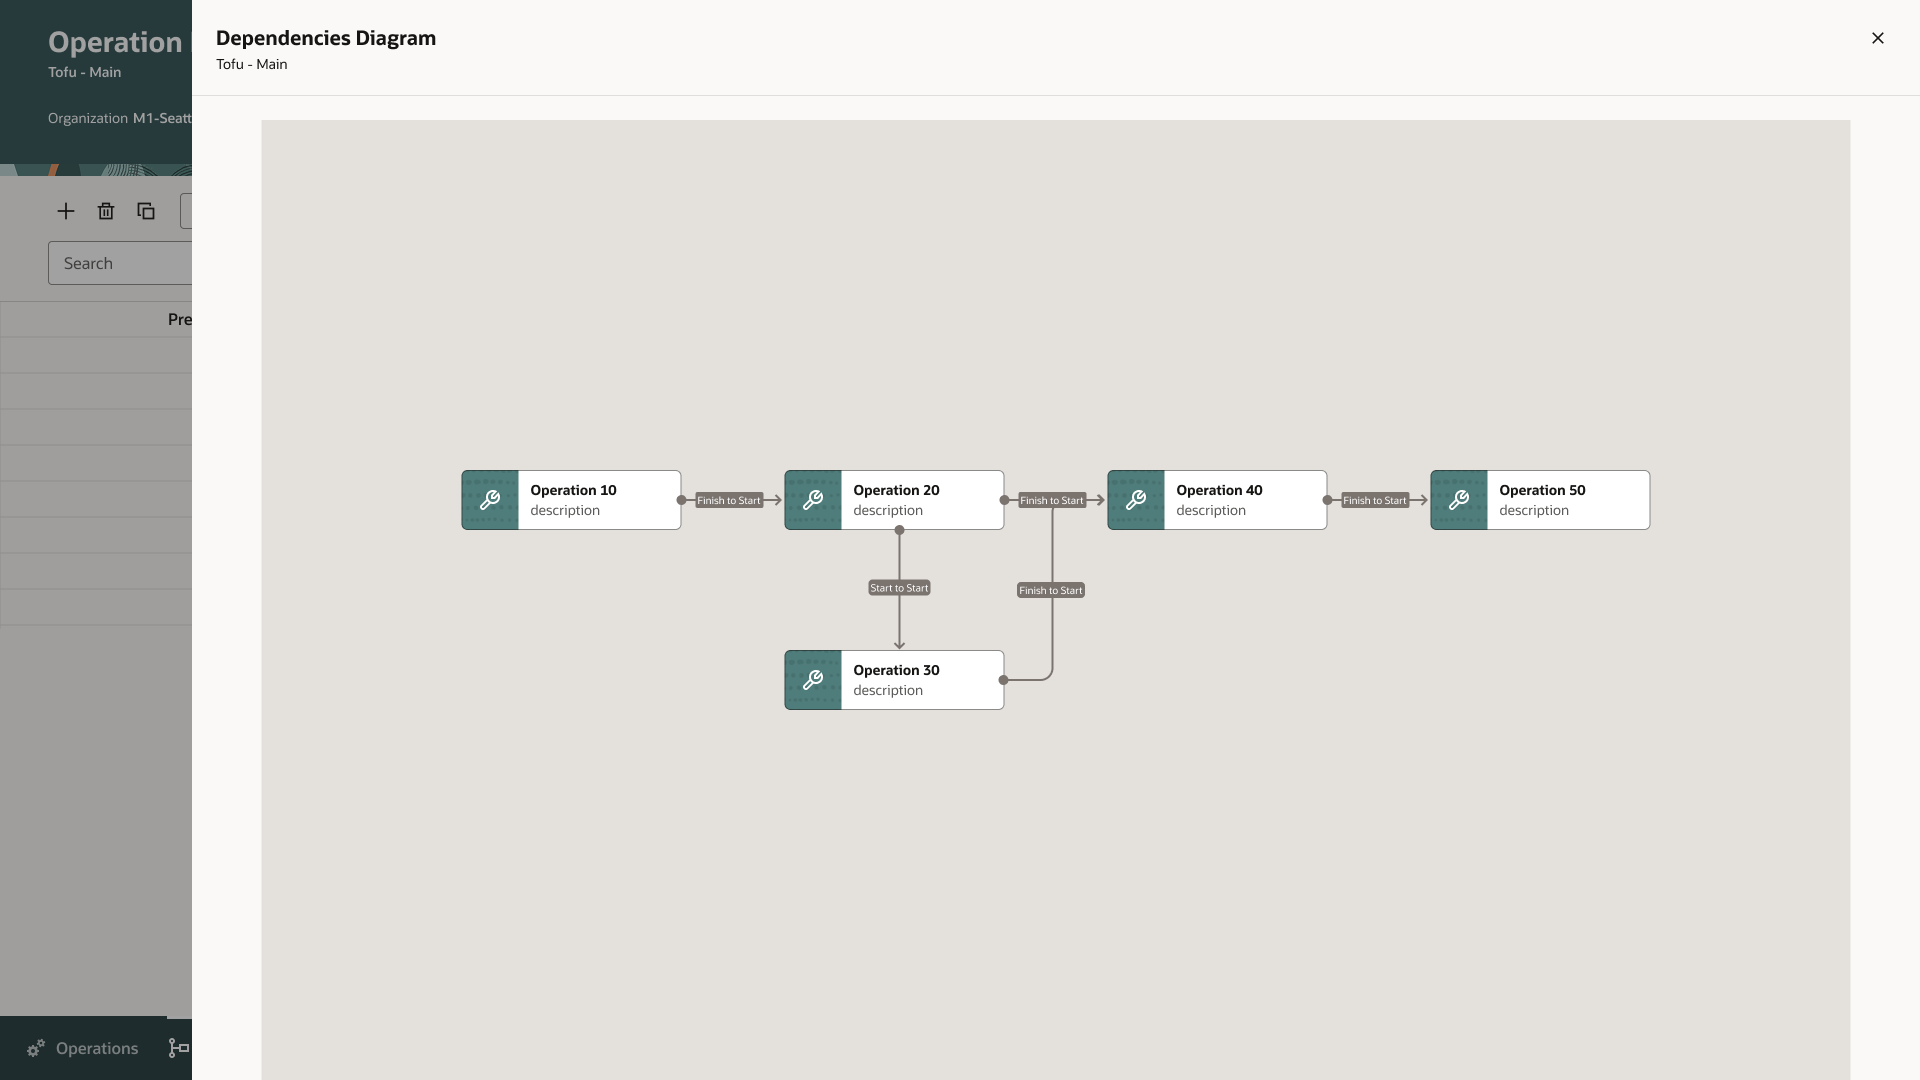Click the wrench icon on Operation 50

[x=1459, y=500]
